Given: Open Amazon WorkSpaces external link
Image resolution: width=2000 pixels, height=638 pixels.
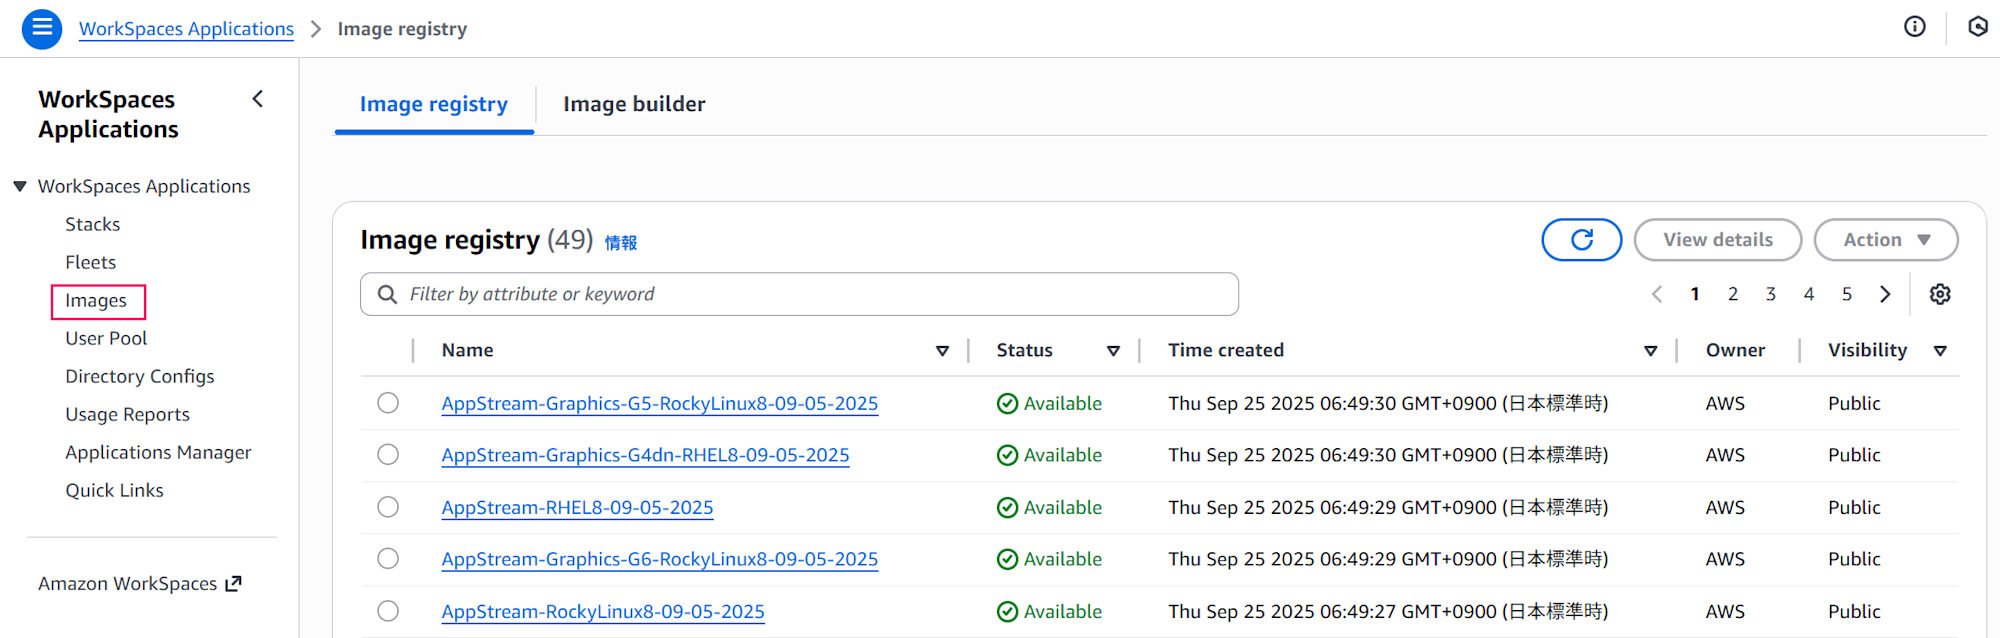Looking at the screenshot, I should tap(140, 584).
